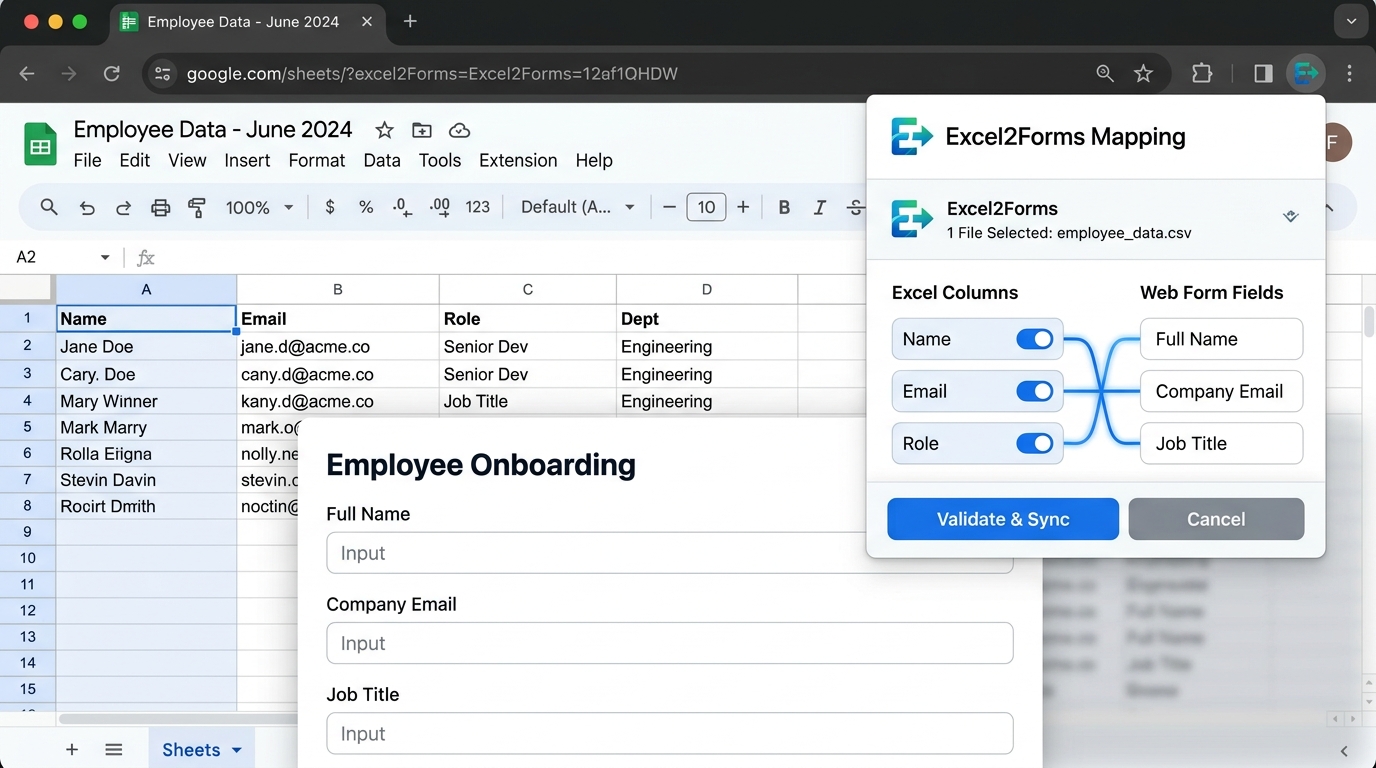Open the Chrome tab search dropdown
The height and width of the screenshot is (768, 1376).
pos(1350,21)
